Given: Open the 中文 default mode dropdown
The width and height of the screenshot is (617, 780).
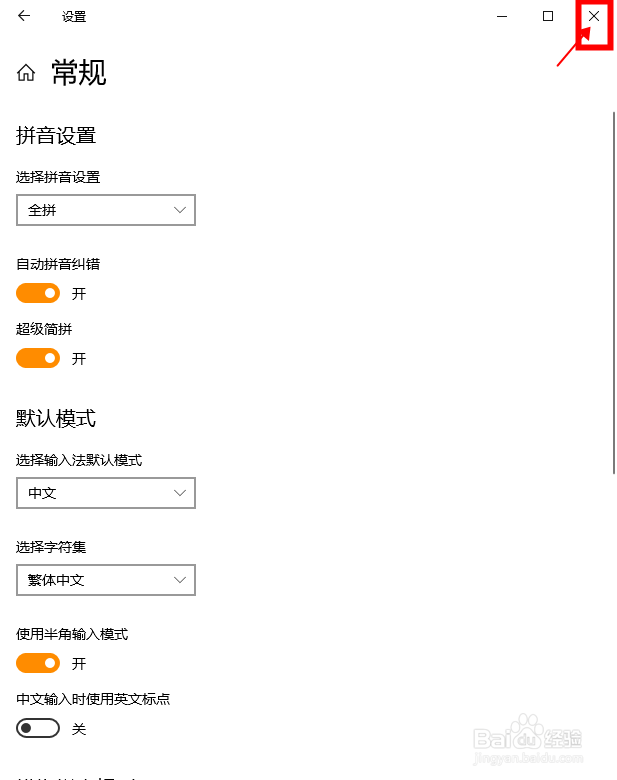Looking at the screenshot, I should coord(106,493).
